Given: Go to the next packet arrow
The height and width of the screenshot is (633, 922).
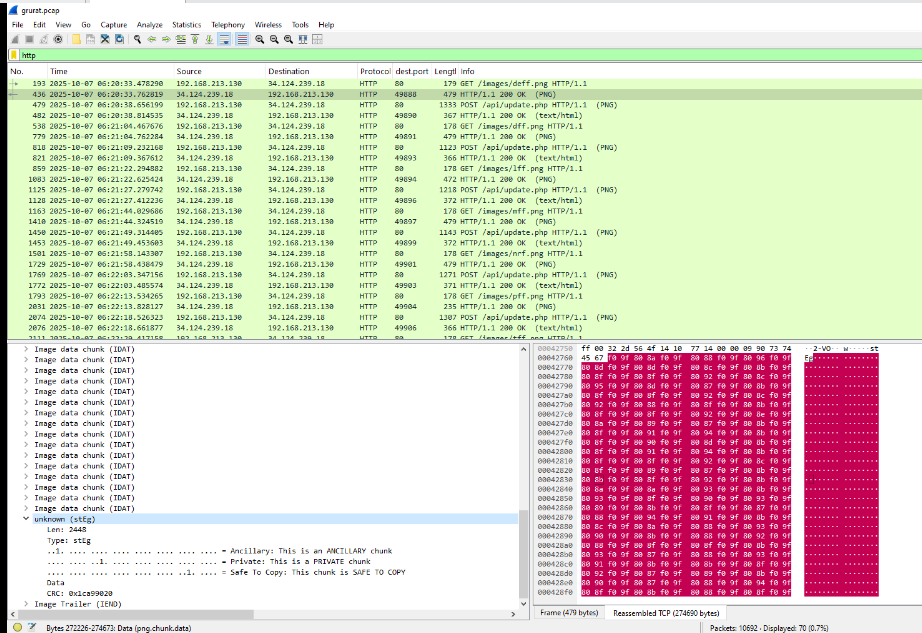Looking at the screenshot, I should [x=165, y=39].
